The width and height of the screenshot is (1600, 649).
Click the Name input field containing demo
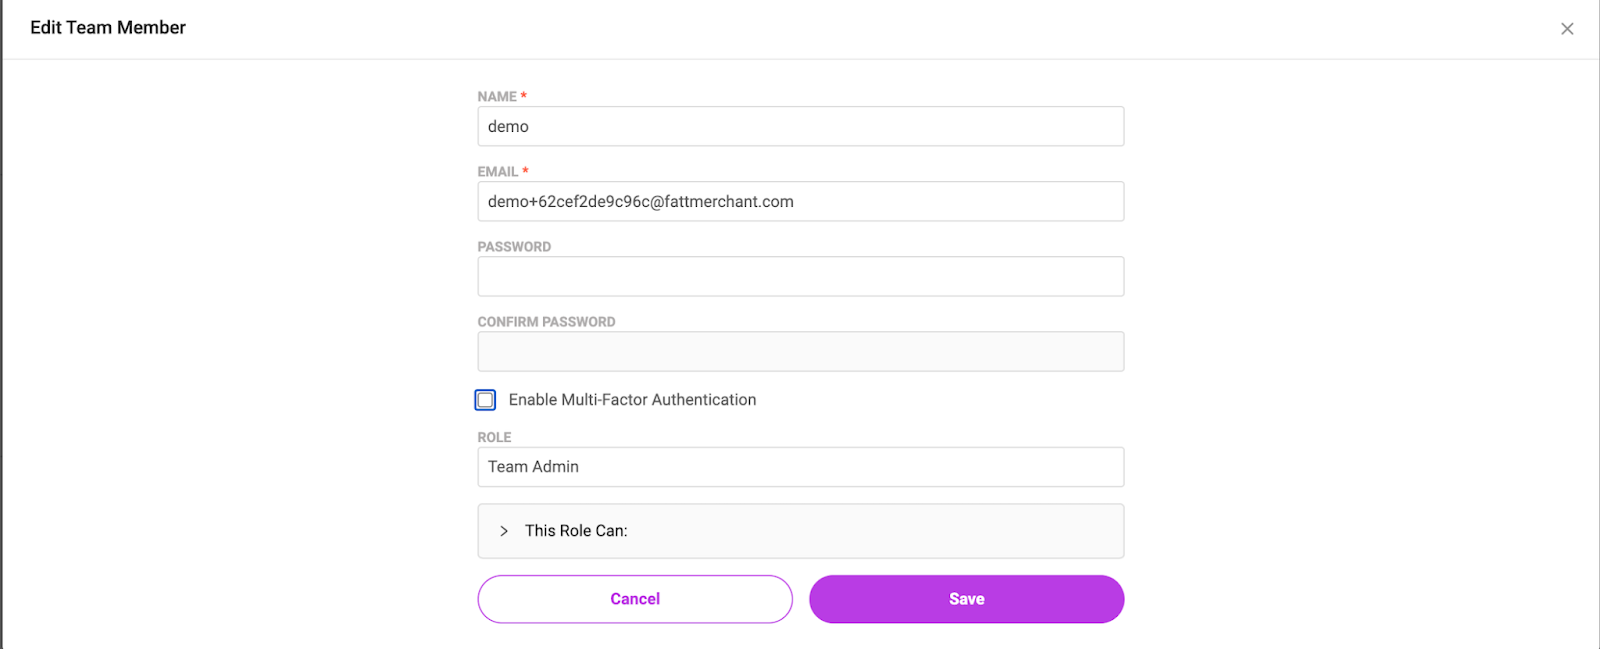click(800, 127)
